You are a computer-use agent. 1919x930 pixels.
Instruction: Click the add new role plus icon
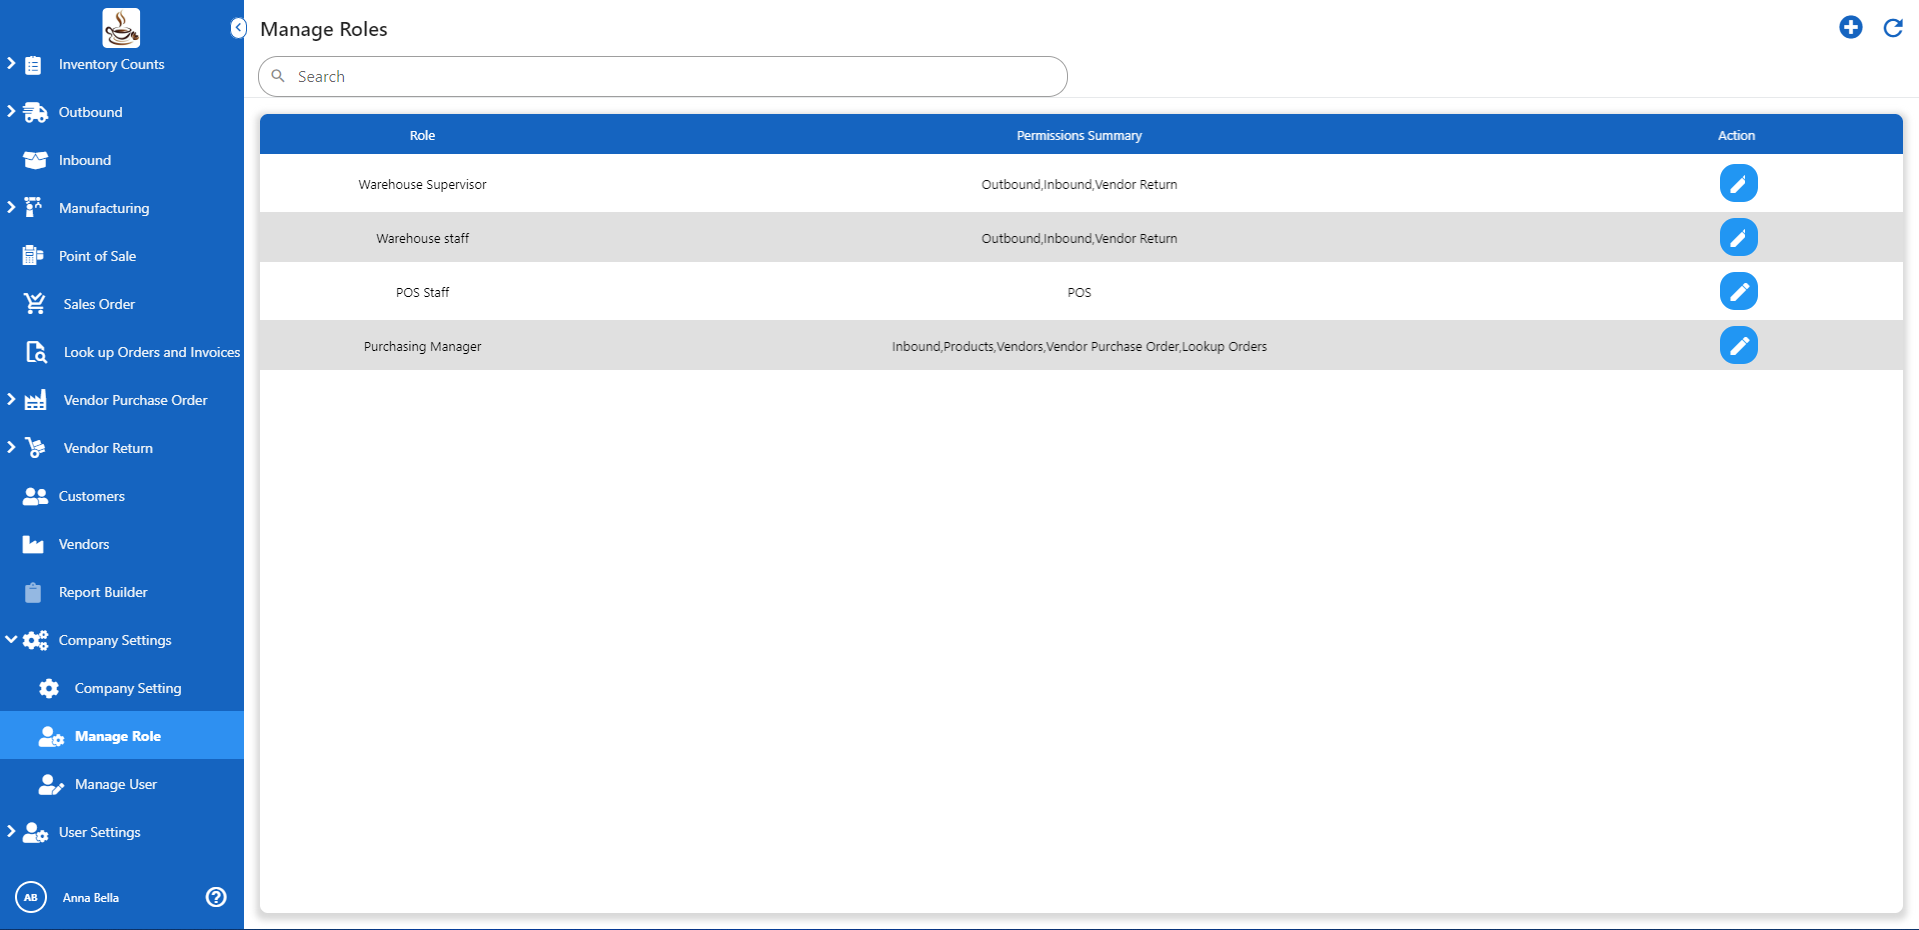(1850, 28)
